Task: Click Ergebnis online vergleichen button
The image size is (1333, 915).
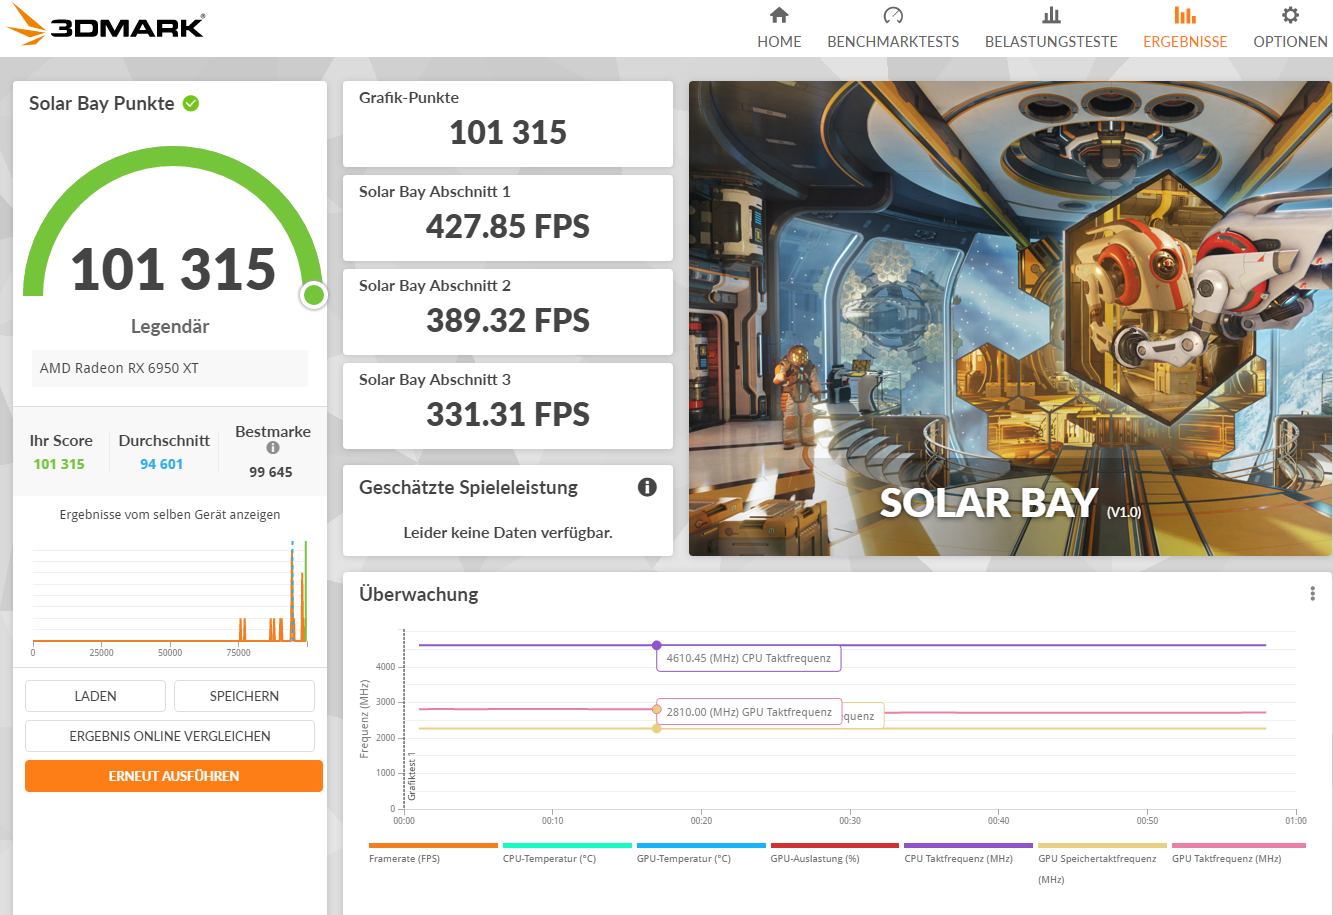Action: coord(170,736)
